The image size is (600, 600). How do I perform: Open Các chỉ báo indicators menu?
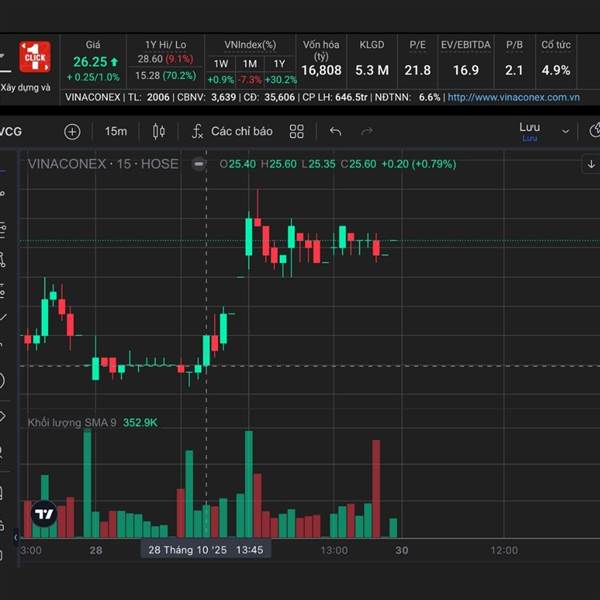tap(232, 131)
